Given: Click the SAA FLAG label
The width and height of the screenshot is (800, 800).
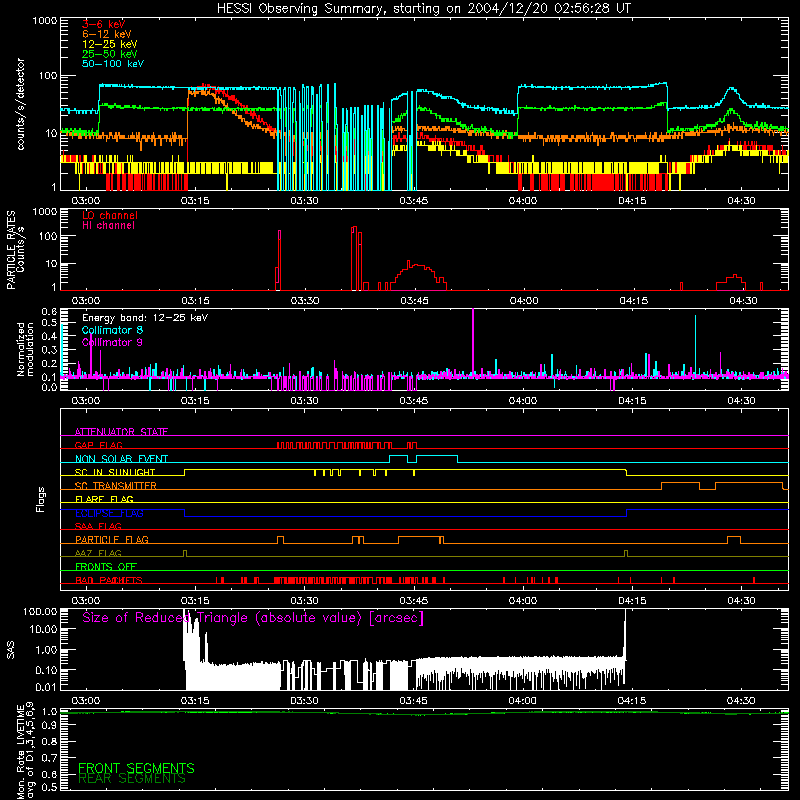Looking at the screenshot, I should [98, 526].
